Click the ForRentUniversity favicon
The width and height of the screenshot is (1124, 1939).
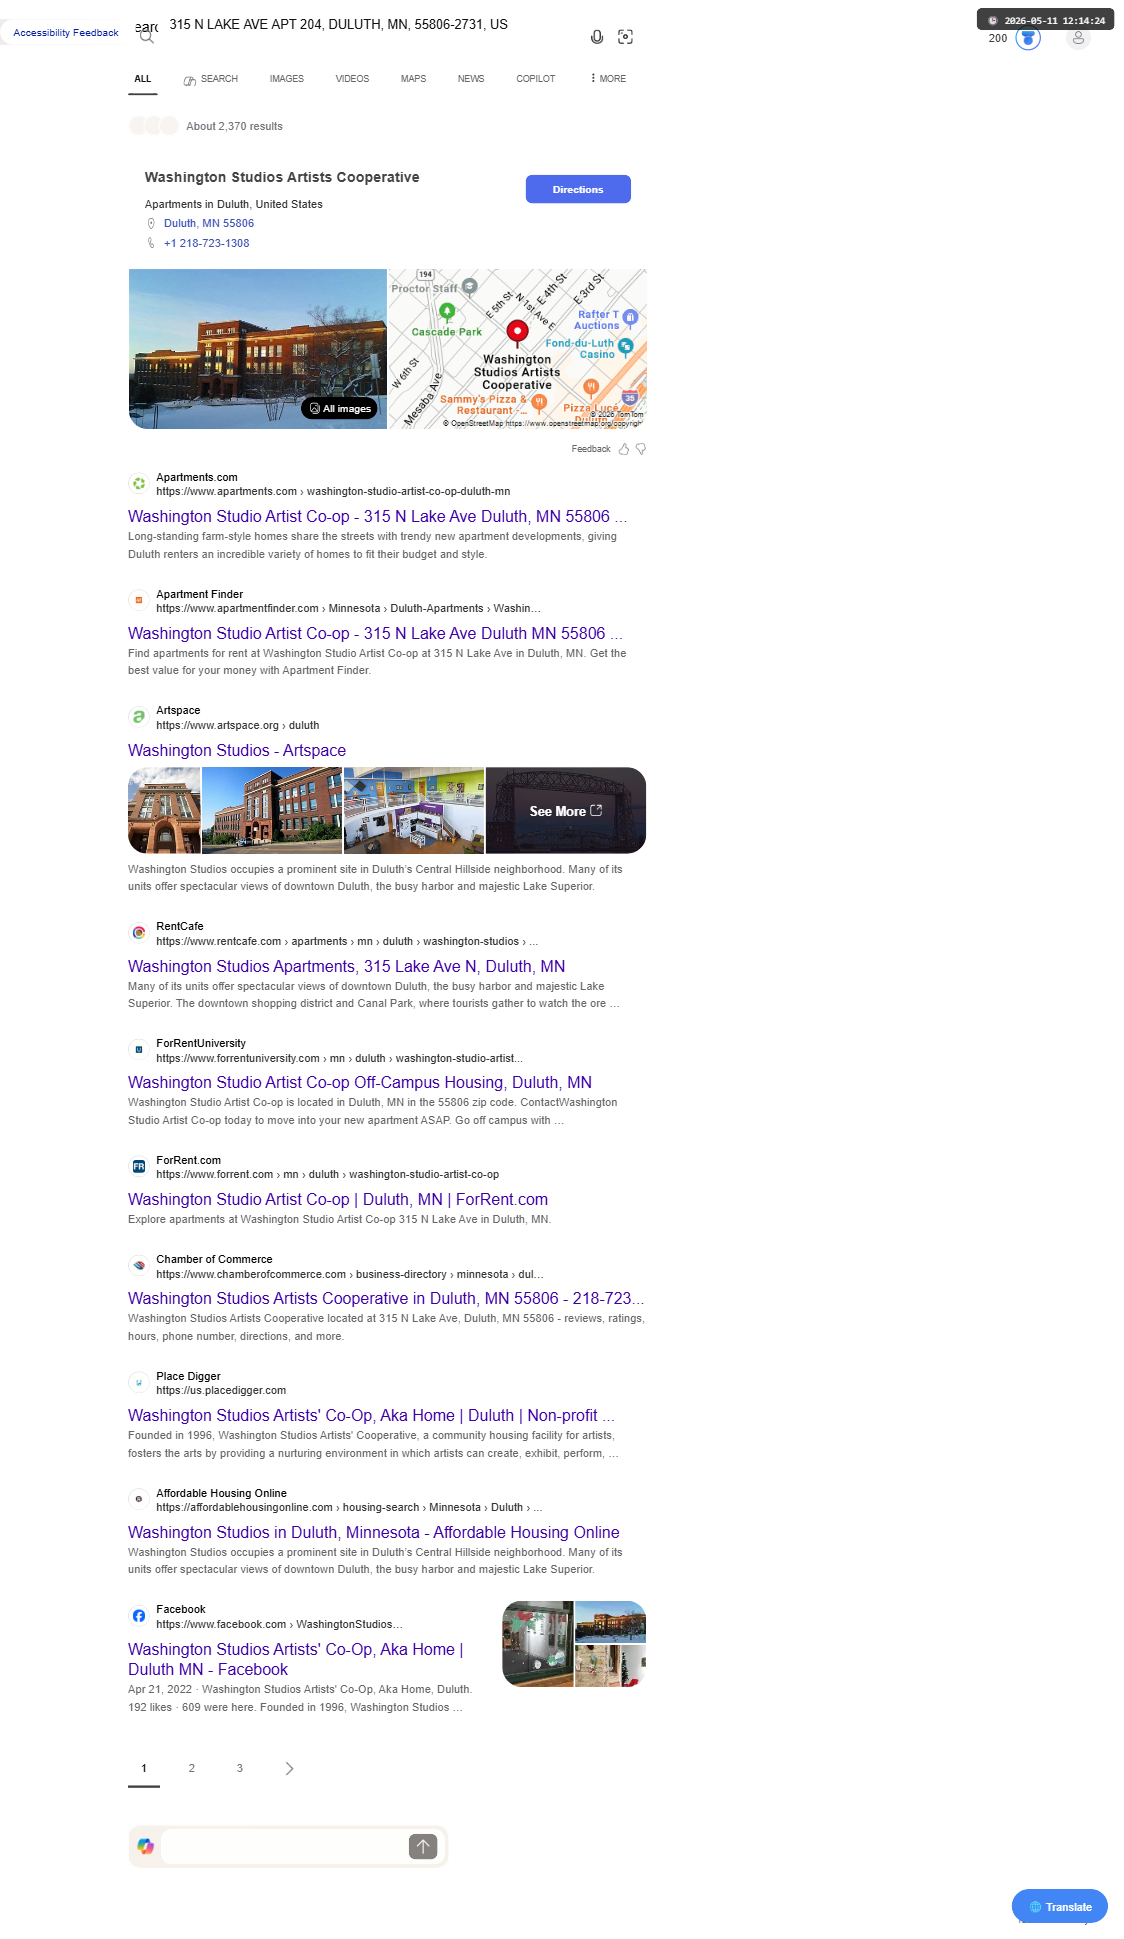(139, 1050)
